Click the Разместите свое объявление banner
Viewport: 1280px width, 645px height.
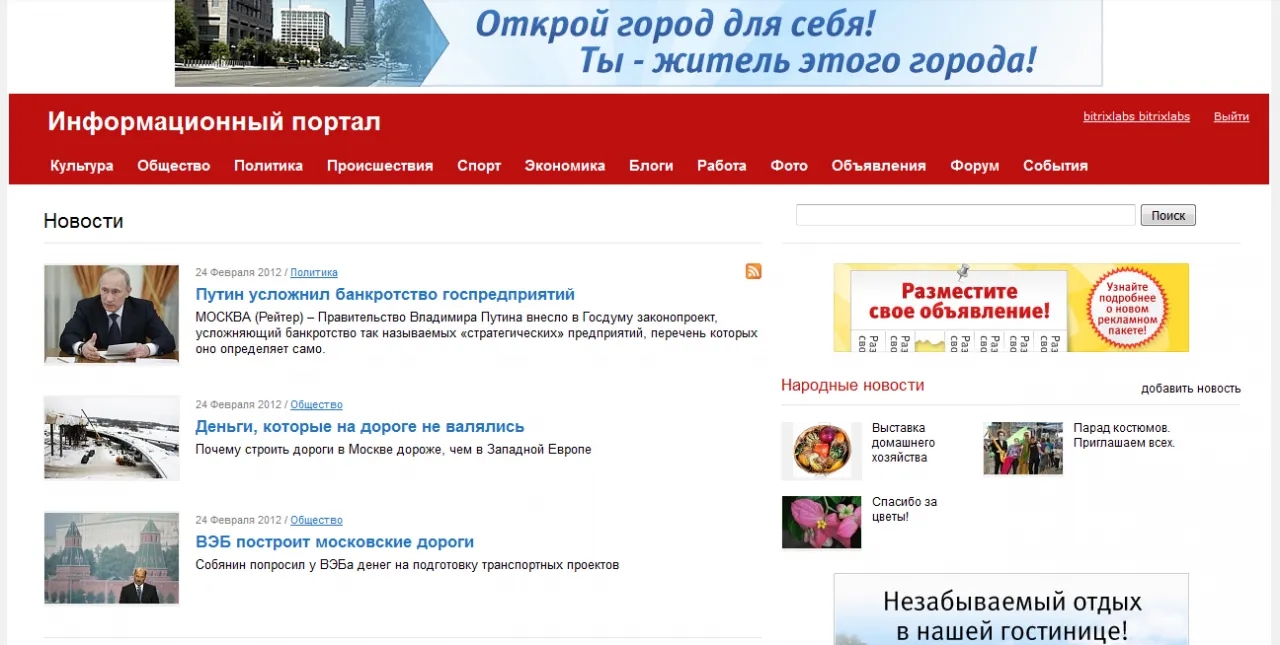1011,308
